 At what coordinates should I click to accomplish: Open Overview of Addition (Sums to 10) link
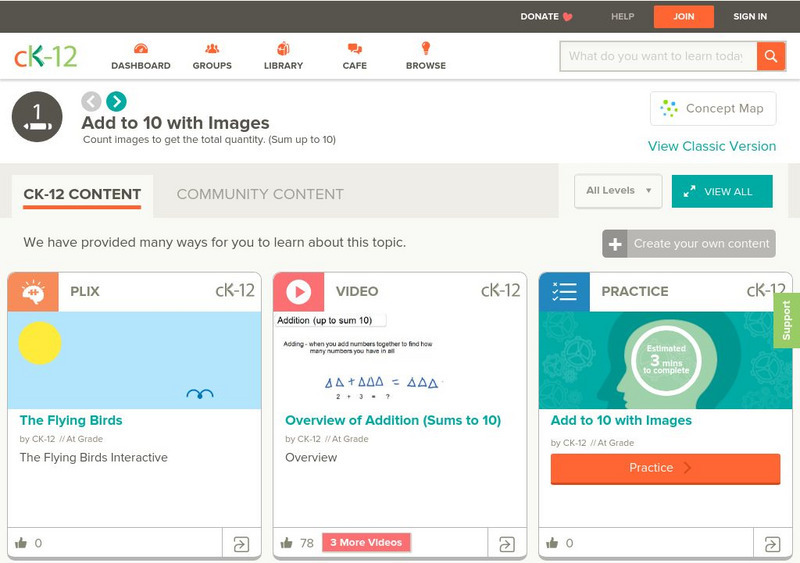coord(393,421)
